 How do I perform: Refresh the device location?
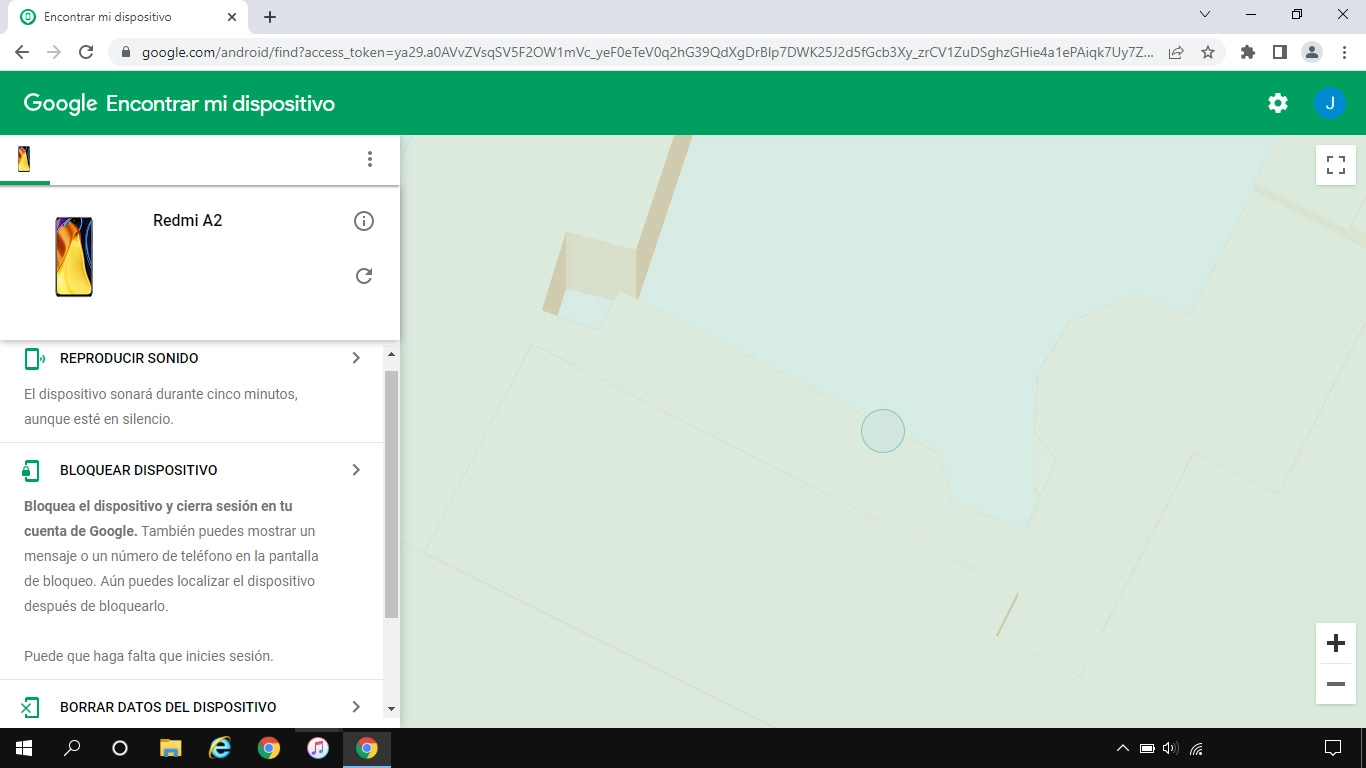[364, 275]
